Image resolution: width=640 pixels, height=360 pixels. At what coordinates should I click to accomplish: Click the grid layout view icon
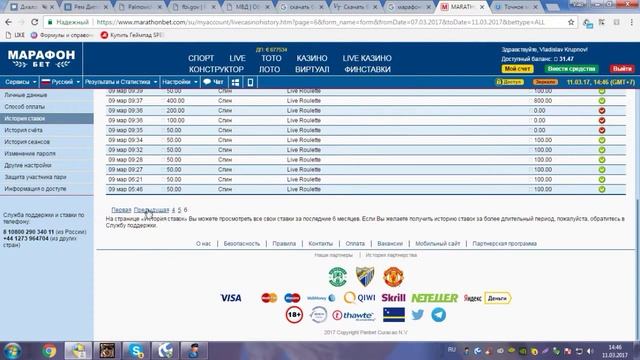click(x=236, y=82)
